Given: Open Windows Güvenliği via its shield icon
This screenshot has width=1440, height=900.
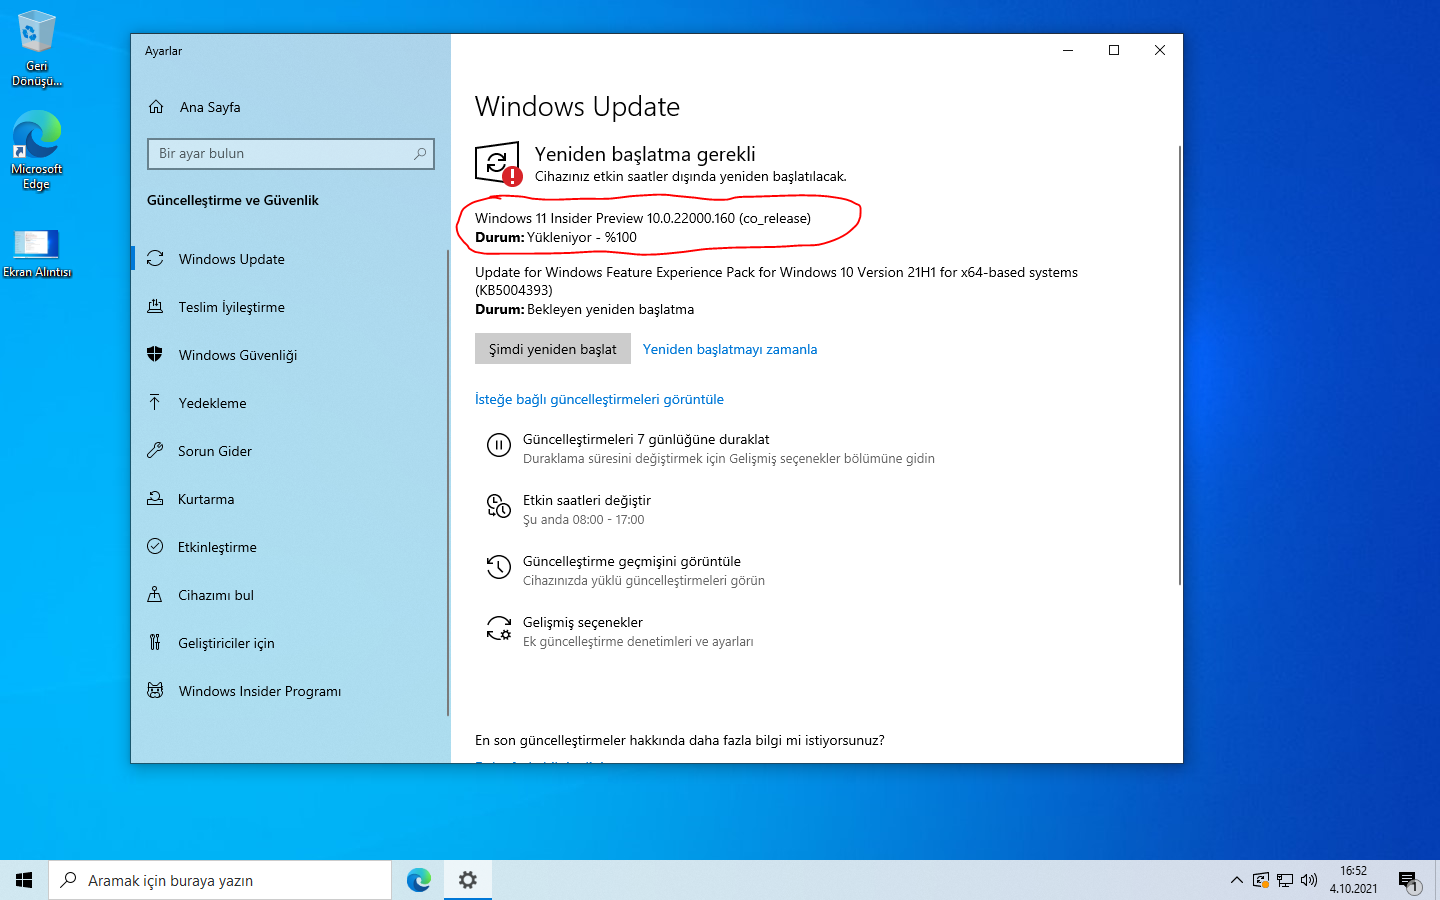Looking at the screenshot, I should [155, 355].
